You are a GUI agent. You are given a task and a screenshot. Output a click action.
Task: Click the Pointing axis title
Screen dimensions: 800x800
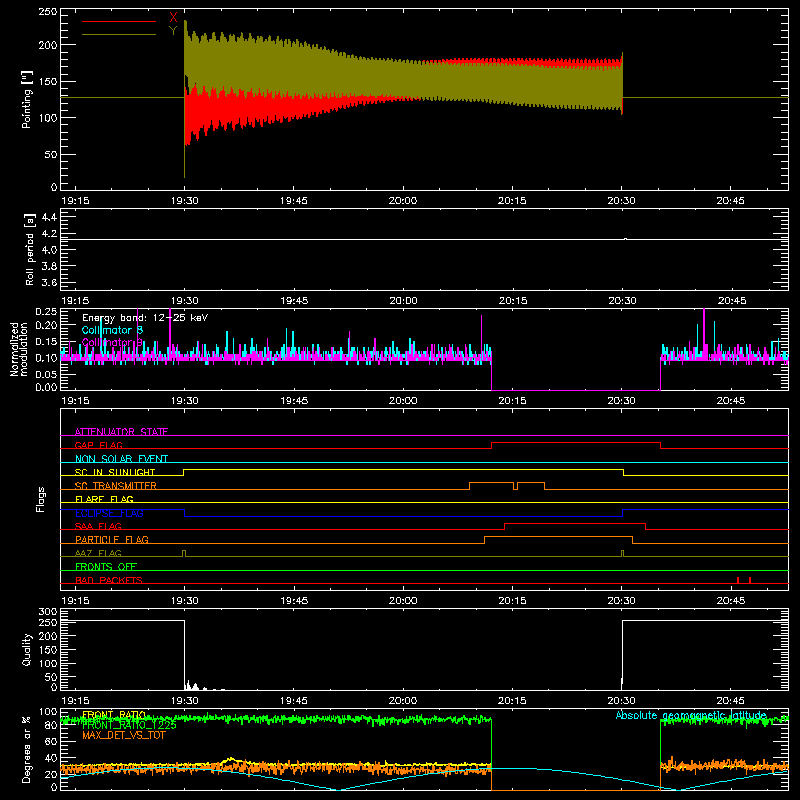tap(27, 99)
